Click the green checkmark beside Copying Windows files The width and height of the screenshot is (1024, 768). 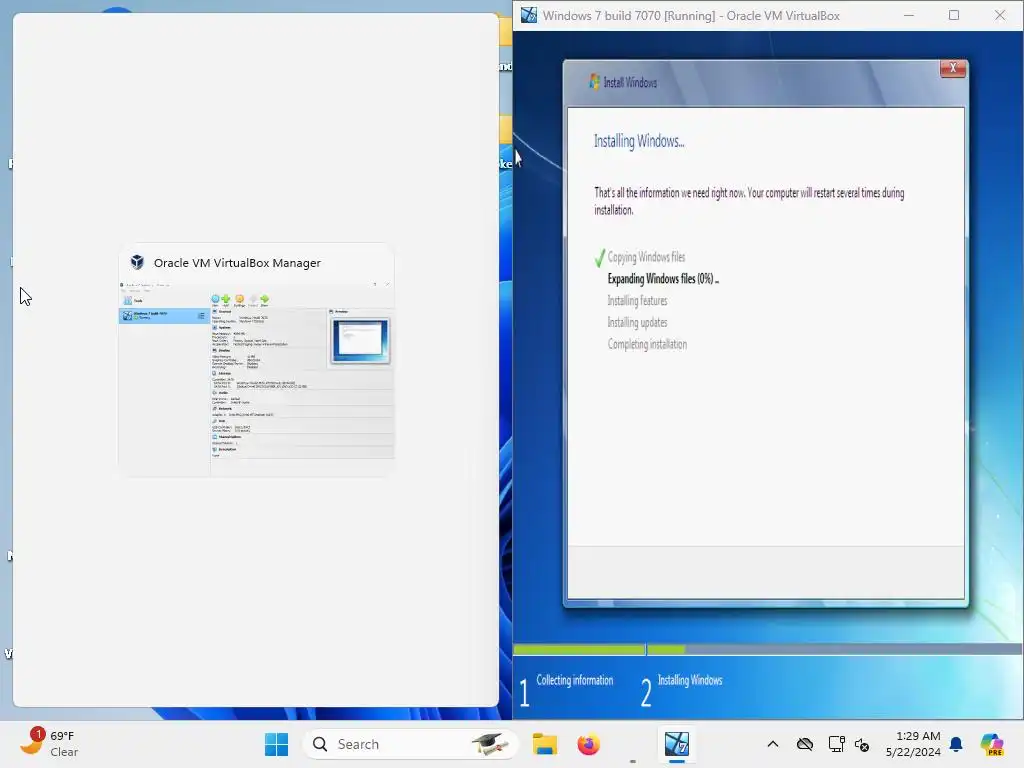(599, 258)
